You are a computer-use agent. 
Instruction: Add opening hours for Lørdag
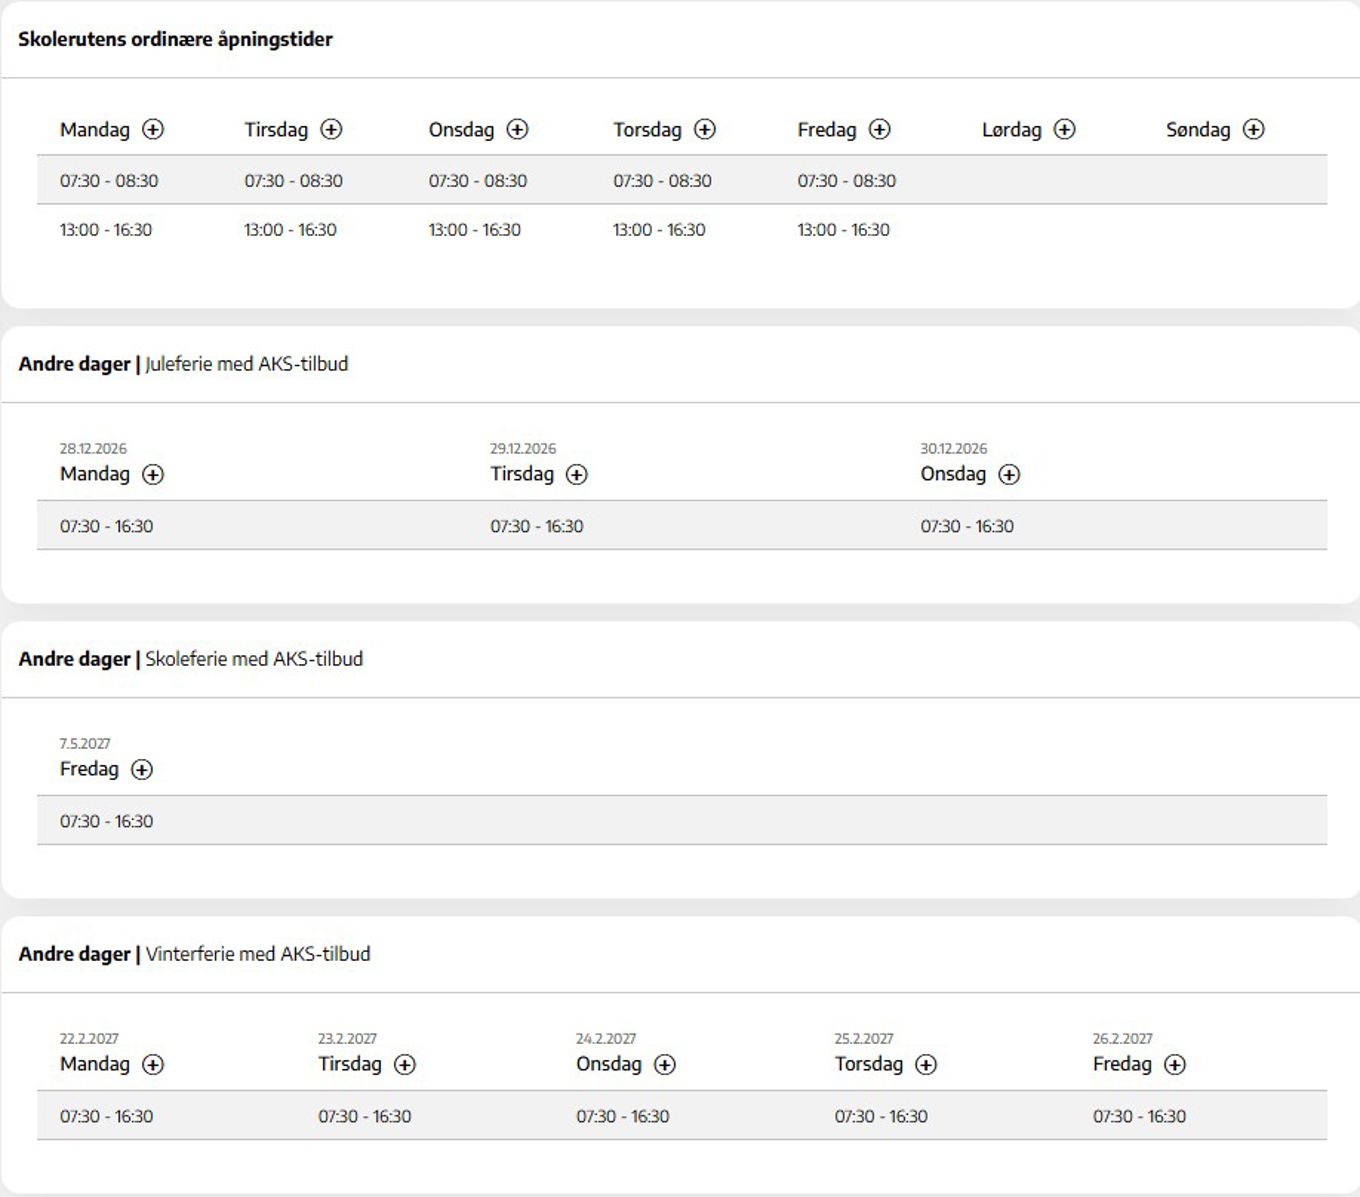tap(1065, 129)
